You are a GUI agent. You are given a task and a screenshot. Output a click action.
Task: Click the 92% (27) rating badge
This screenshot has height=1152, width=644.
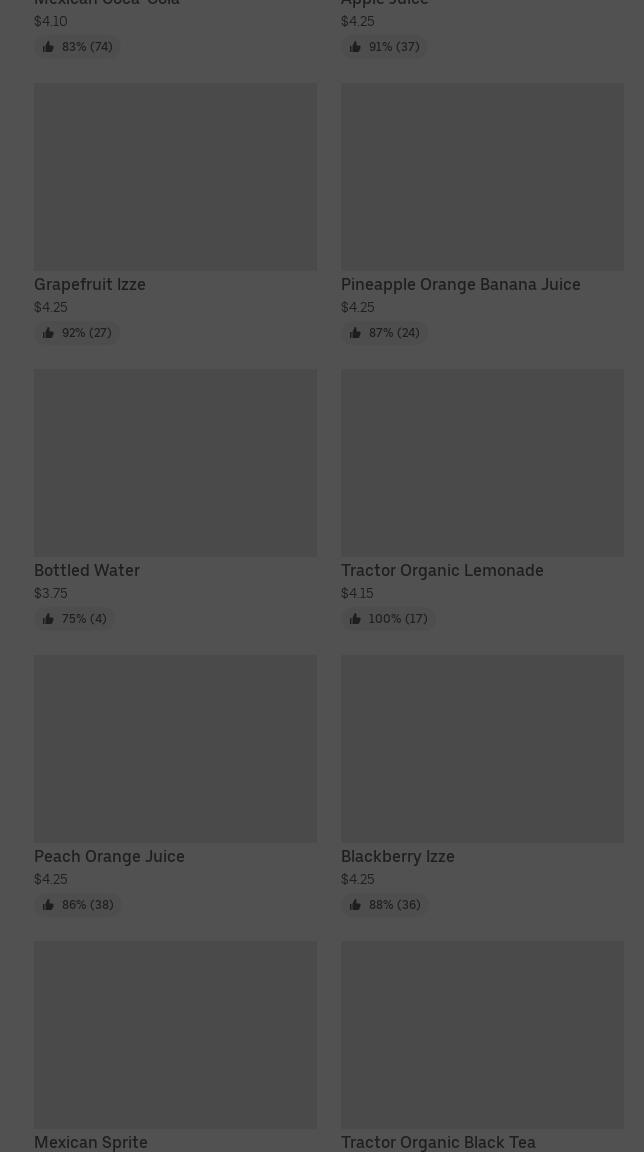(x=77, y=333)
